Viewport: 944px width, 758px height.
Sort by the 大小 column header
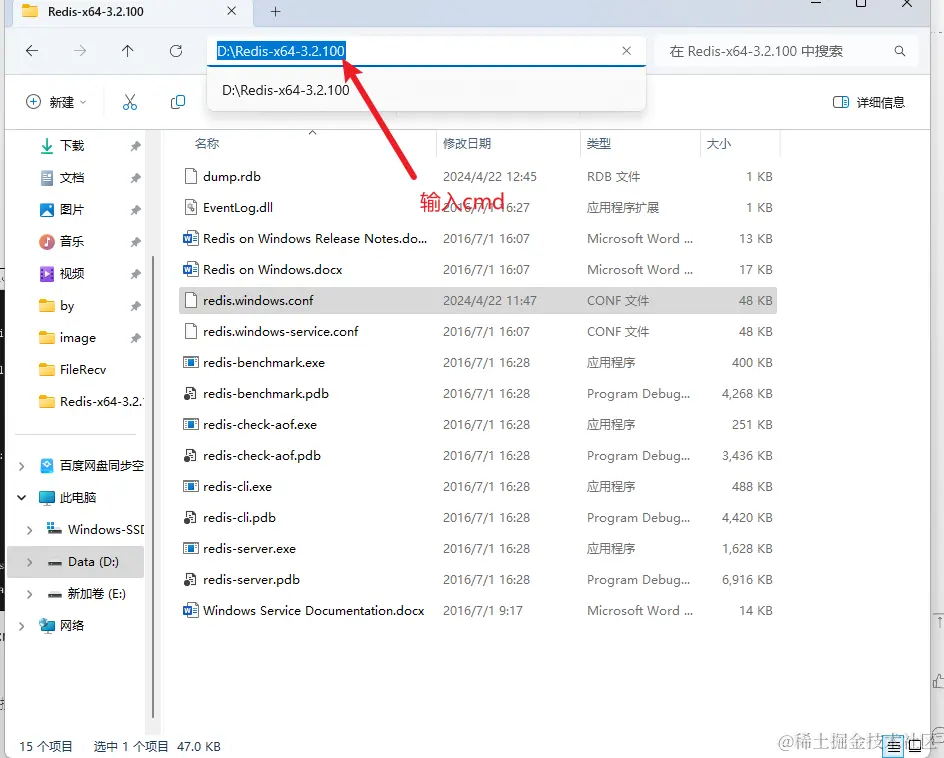[x=719, y=143]
